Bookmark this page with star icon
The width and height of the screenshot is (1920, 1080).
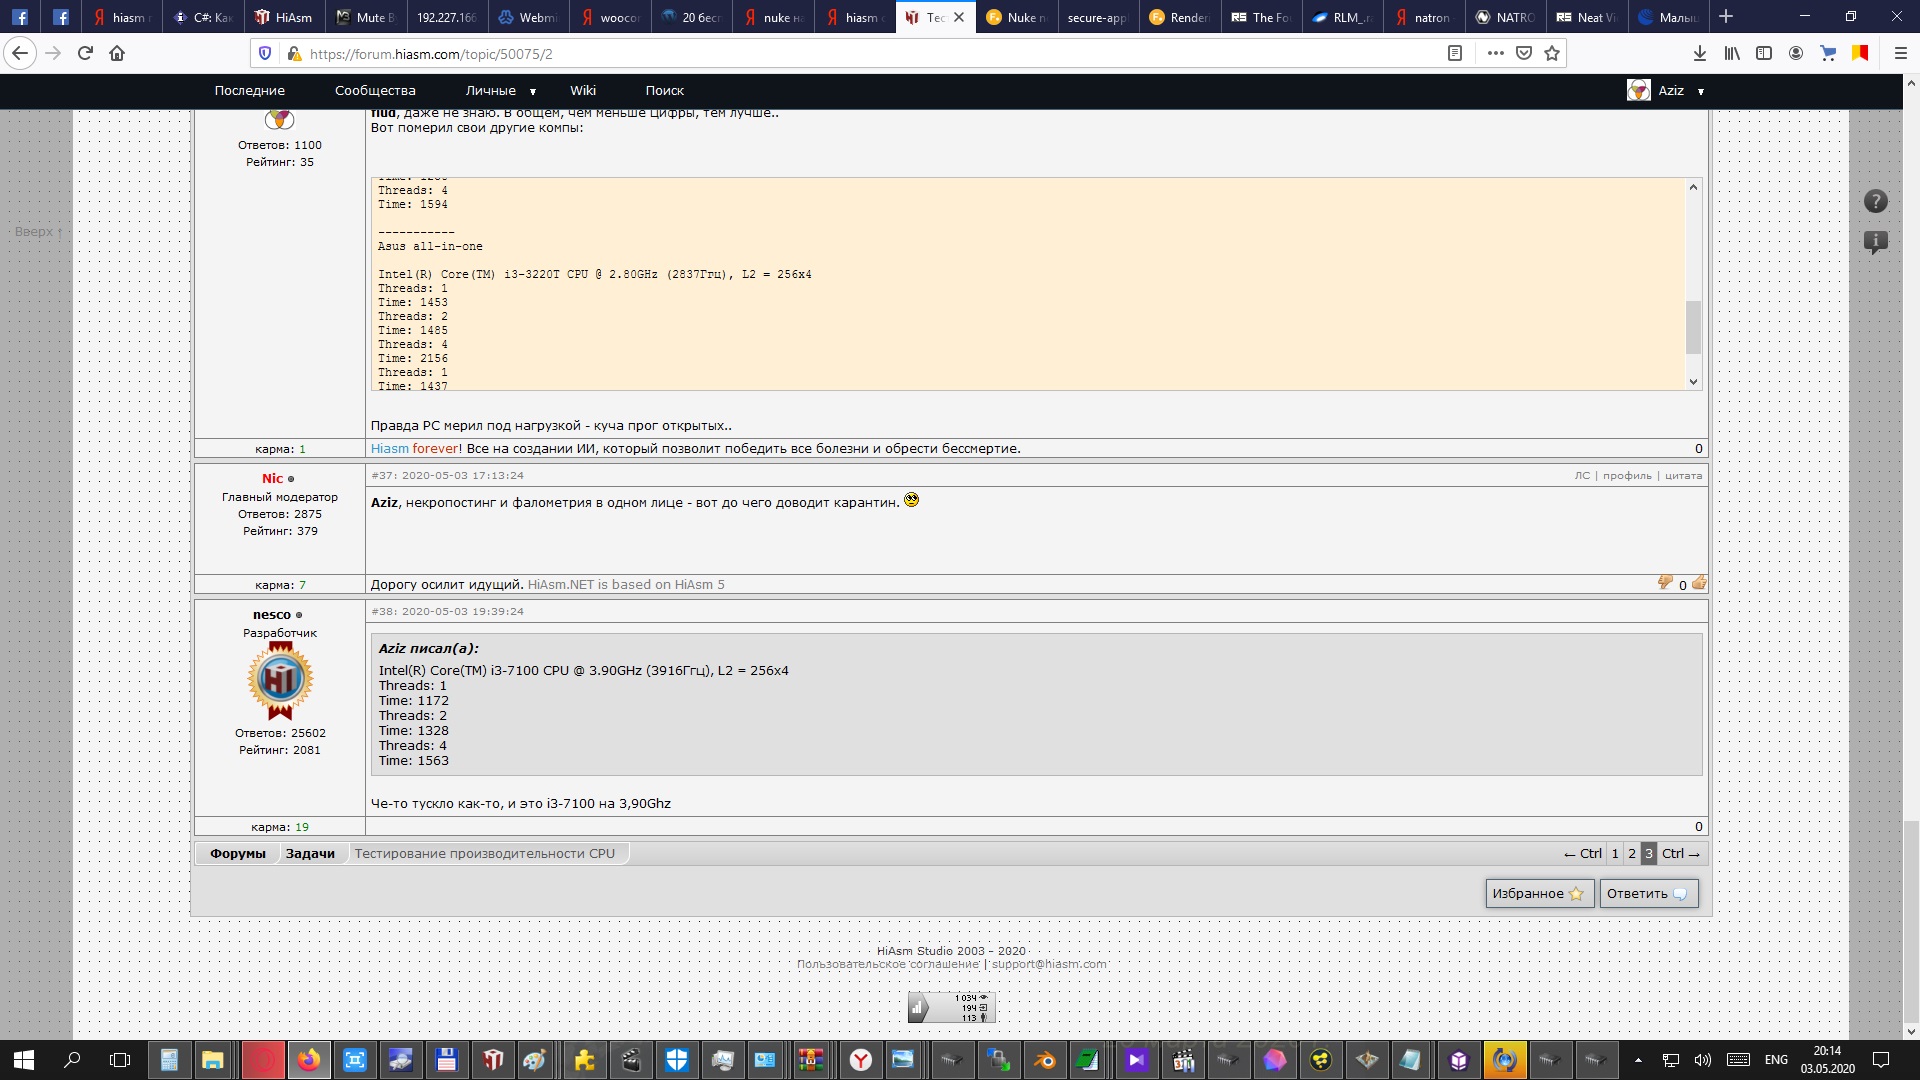click(x=1552, y=54)
